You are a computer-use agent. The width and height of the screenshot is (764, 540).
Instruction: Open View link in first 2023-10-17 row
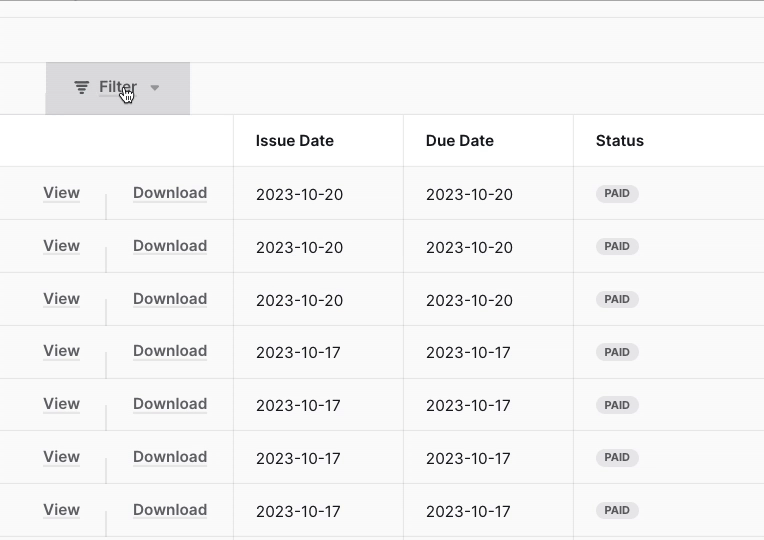(x=61, y=351)
